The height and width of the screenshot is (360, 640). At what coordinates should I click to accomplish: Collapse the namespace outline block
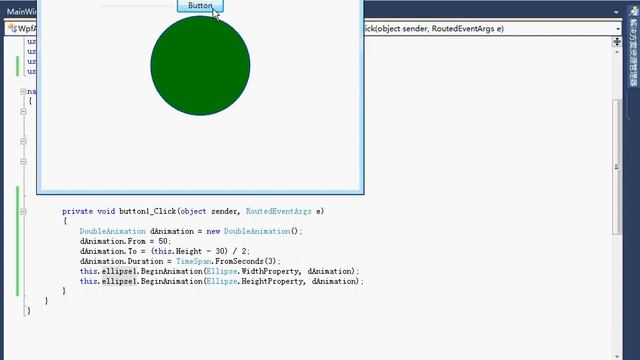pyautogui.click(x=23, y=91)
